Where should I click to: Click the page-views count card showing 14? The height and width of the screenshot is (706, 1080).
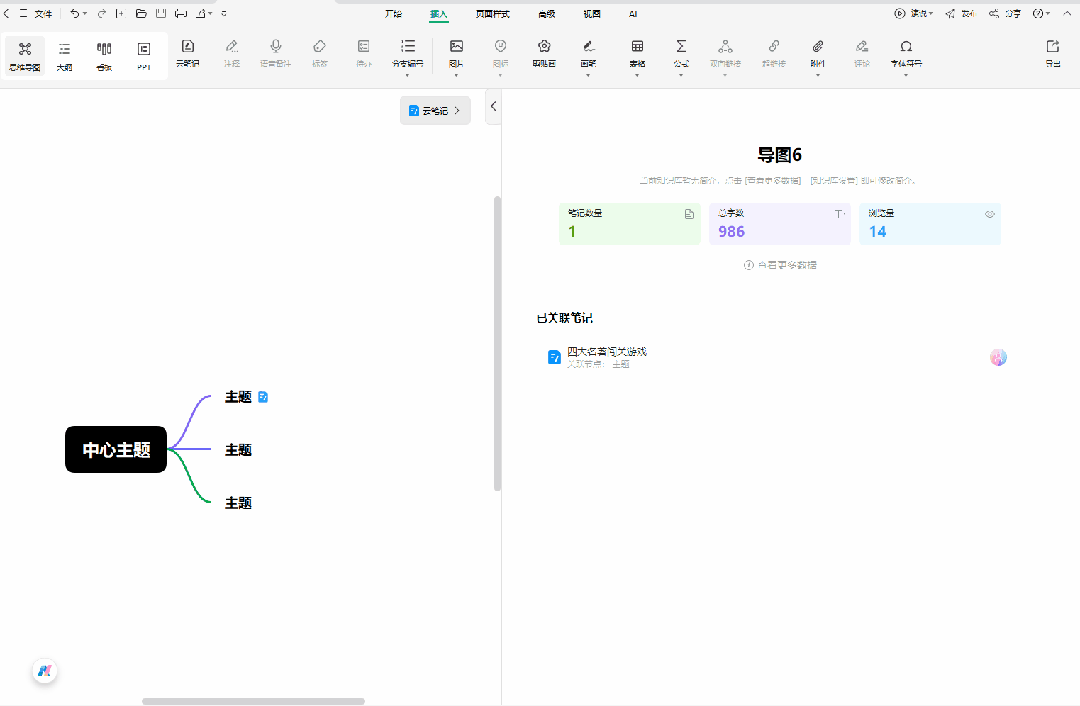pyautogui.click(x=930, y=224)
